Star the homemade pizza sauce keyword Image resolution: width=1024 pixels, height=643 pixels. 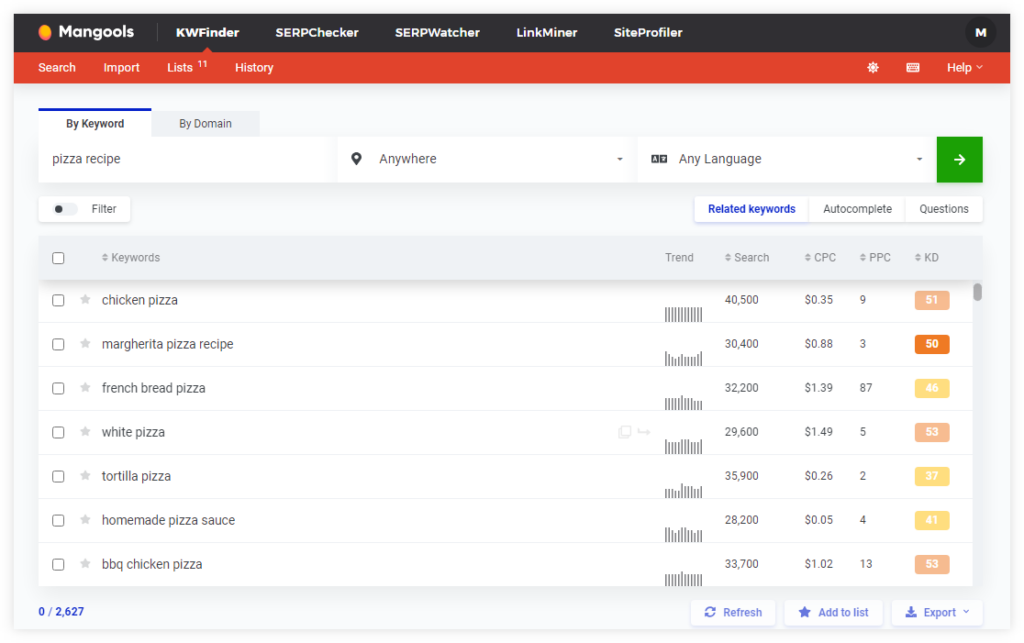[85, 520]
